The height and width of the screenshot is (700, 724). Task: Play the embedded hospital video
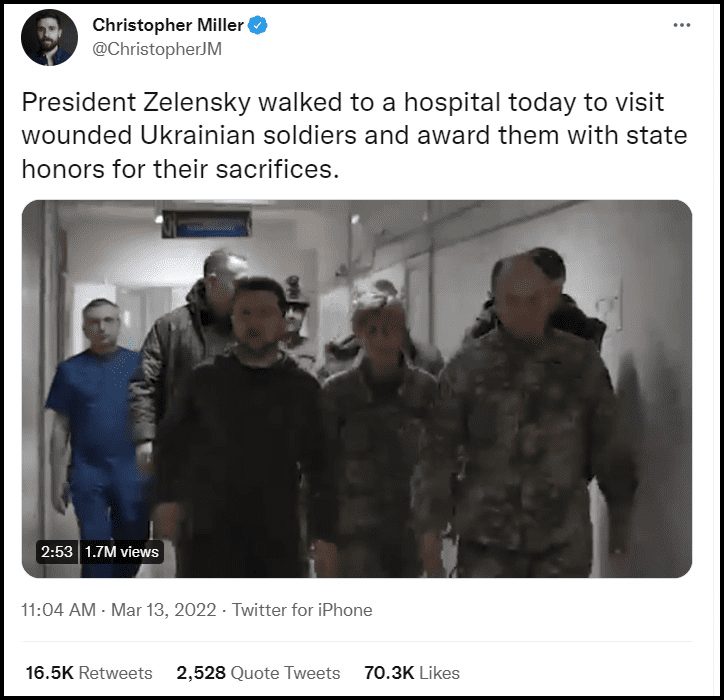(x=356, y=389)
